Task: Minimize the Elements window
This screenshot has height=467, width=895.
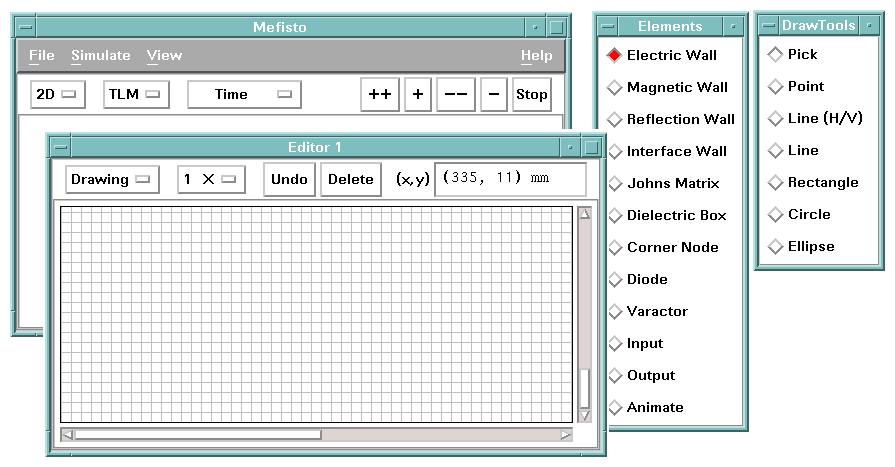Action: (733, 26)
